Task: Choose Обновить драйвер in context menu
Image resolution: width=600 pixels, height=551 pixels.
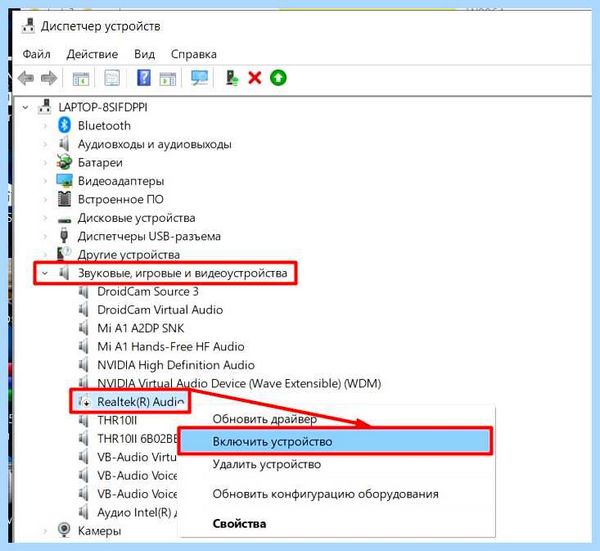Action: point(264,419)
